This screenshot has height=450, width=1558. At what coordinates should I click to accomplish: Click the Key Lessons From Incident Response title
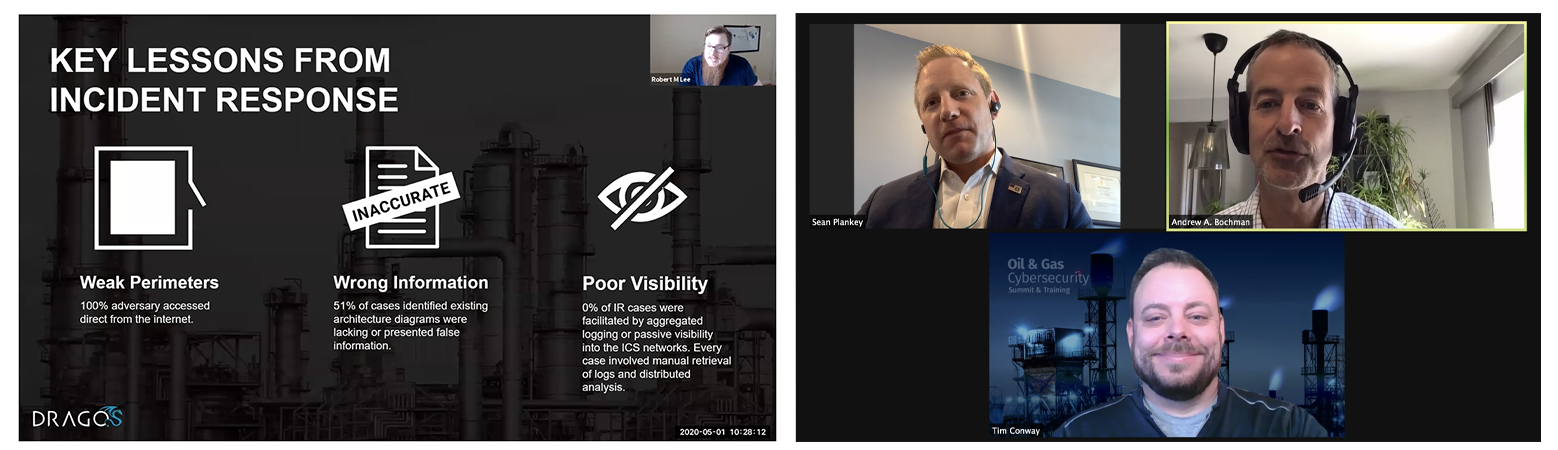pos(224,80)
